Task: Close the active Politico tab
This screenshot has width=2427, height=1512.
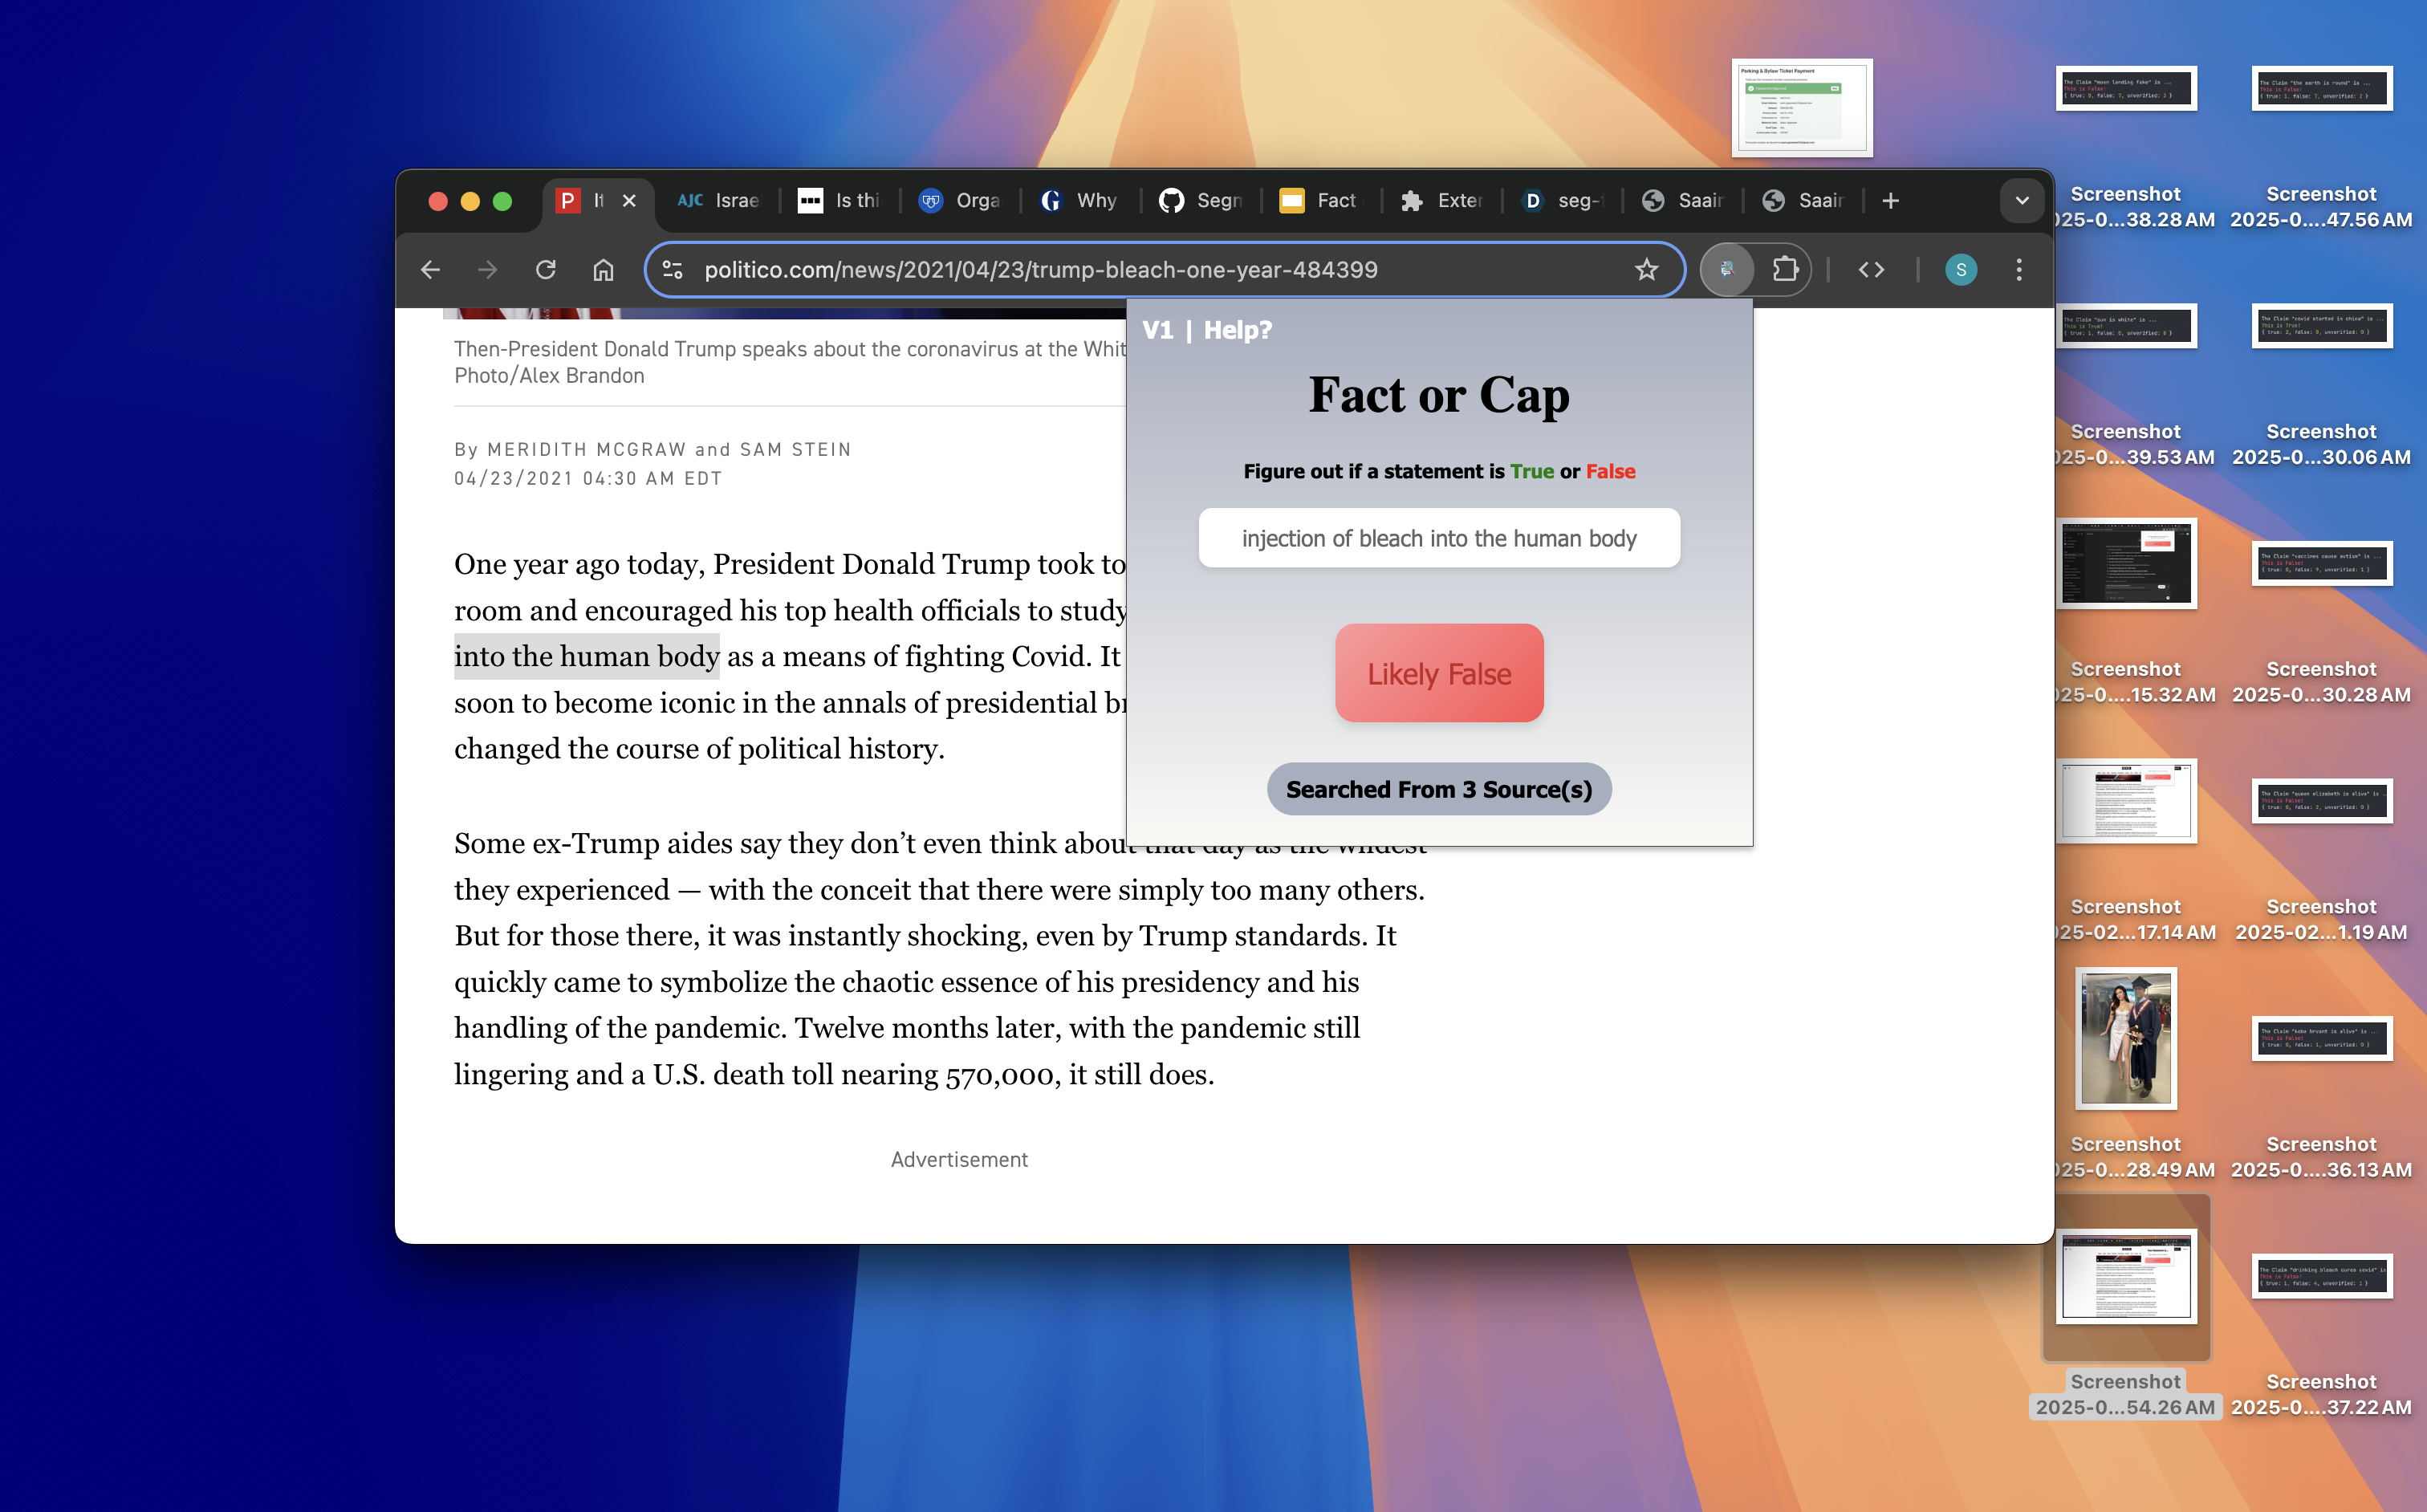Action: 629,201
